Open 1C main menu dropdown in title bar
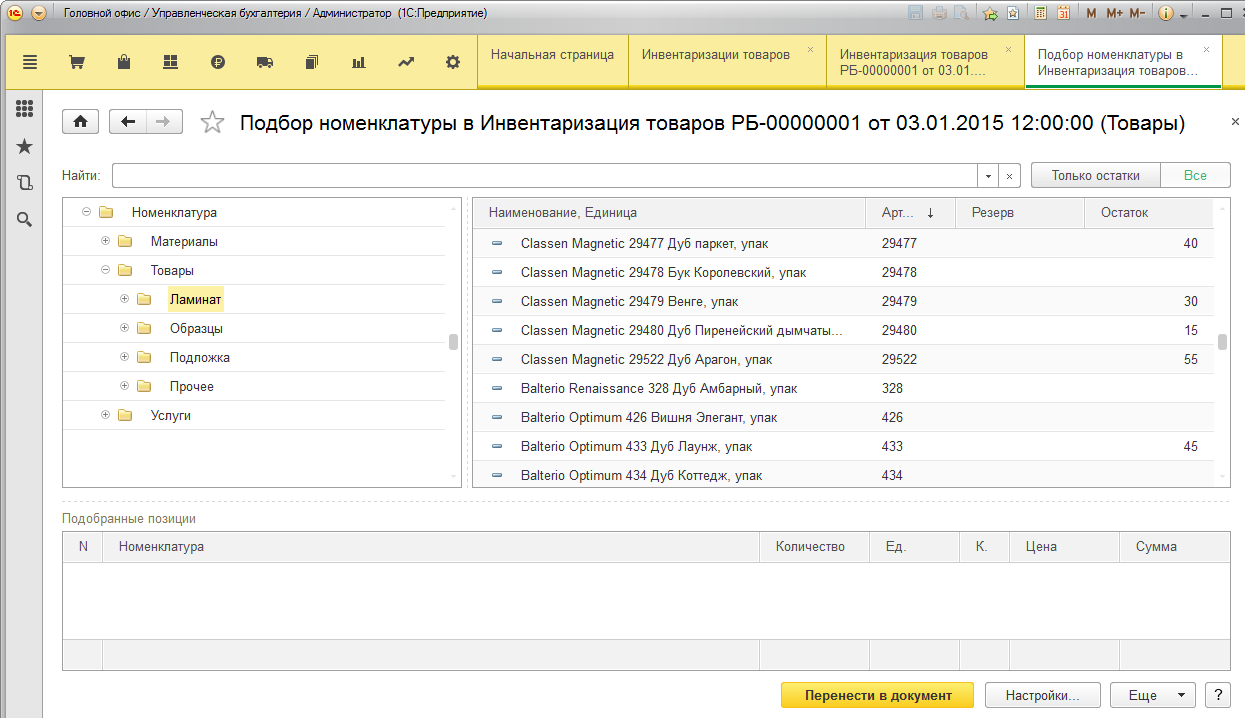The image size is (1245, 718). pos(39,14)
